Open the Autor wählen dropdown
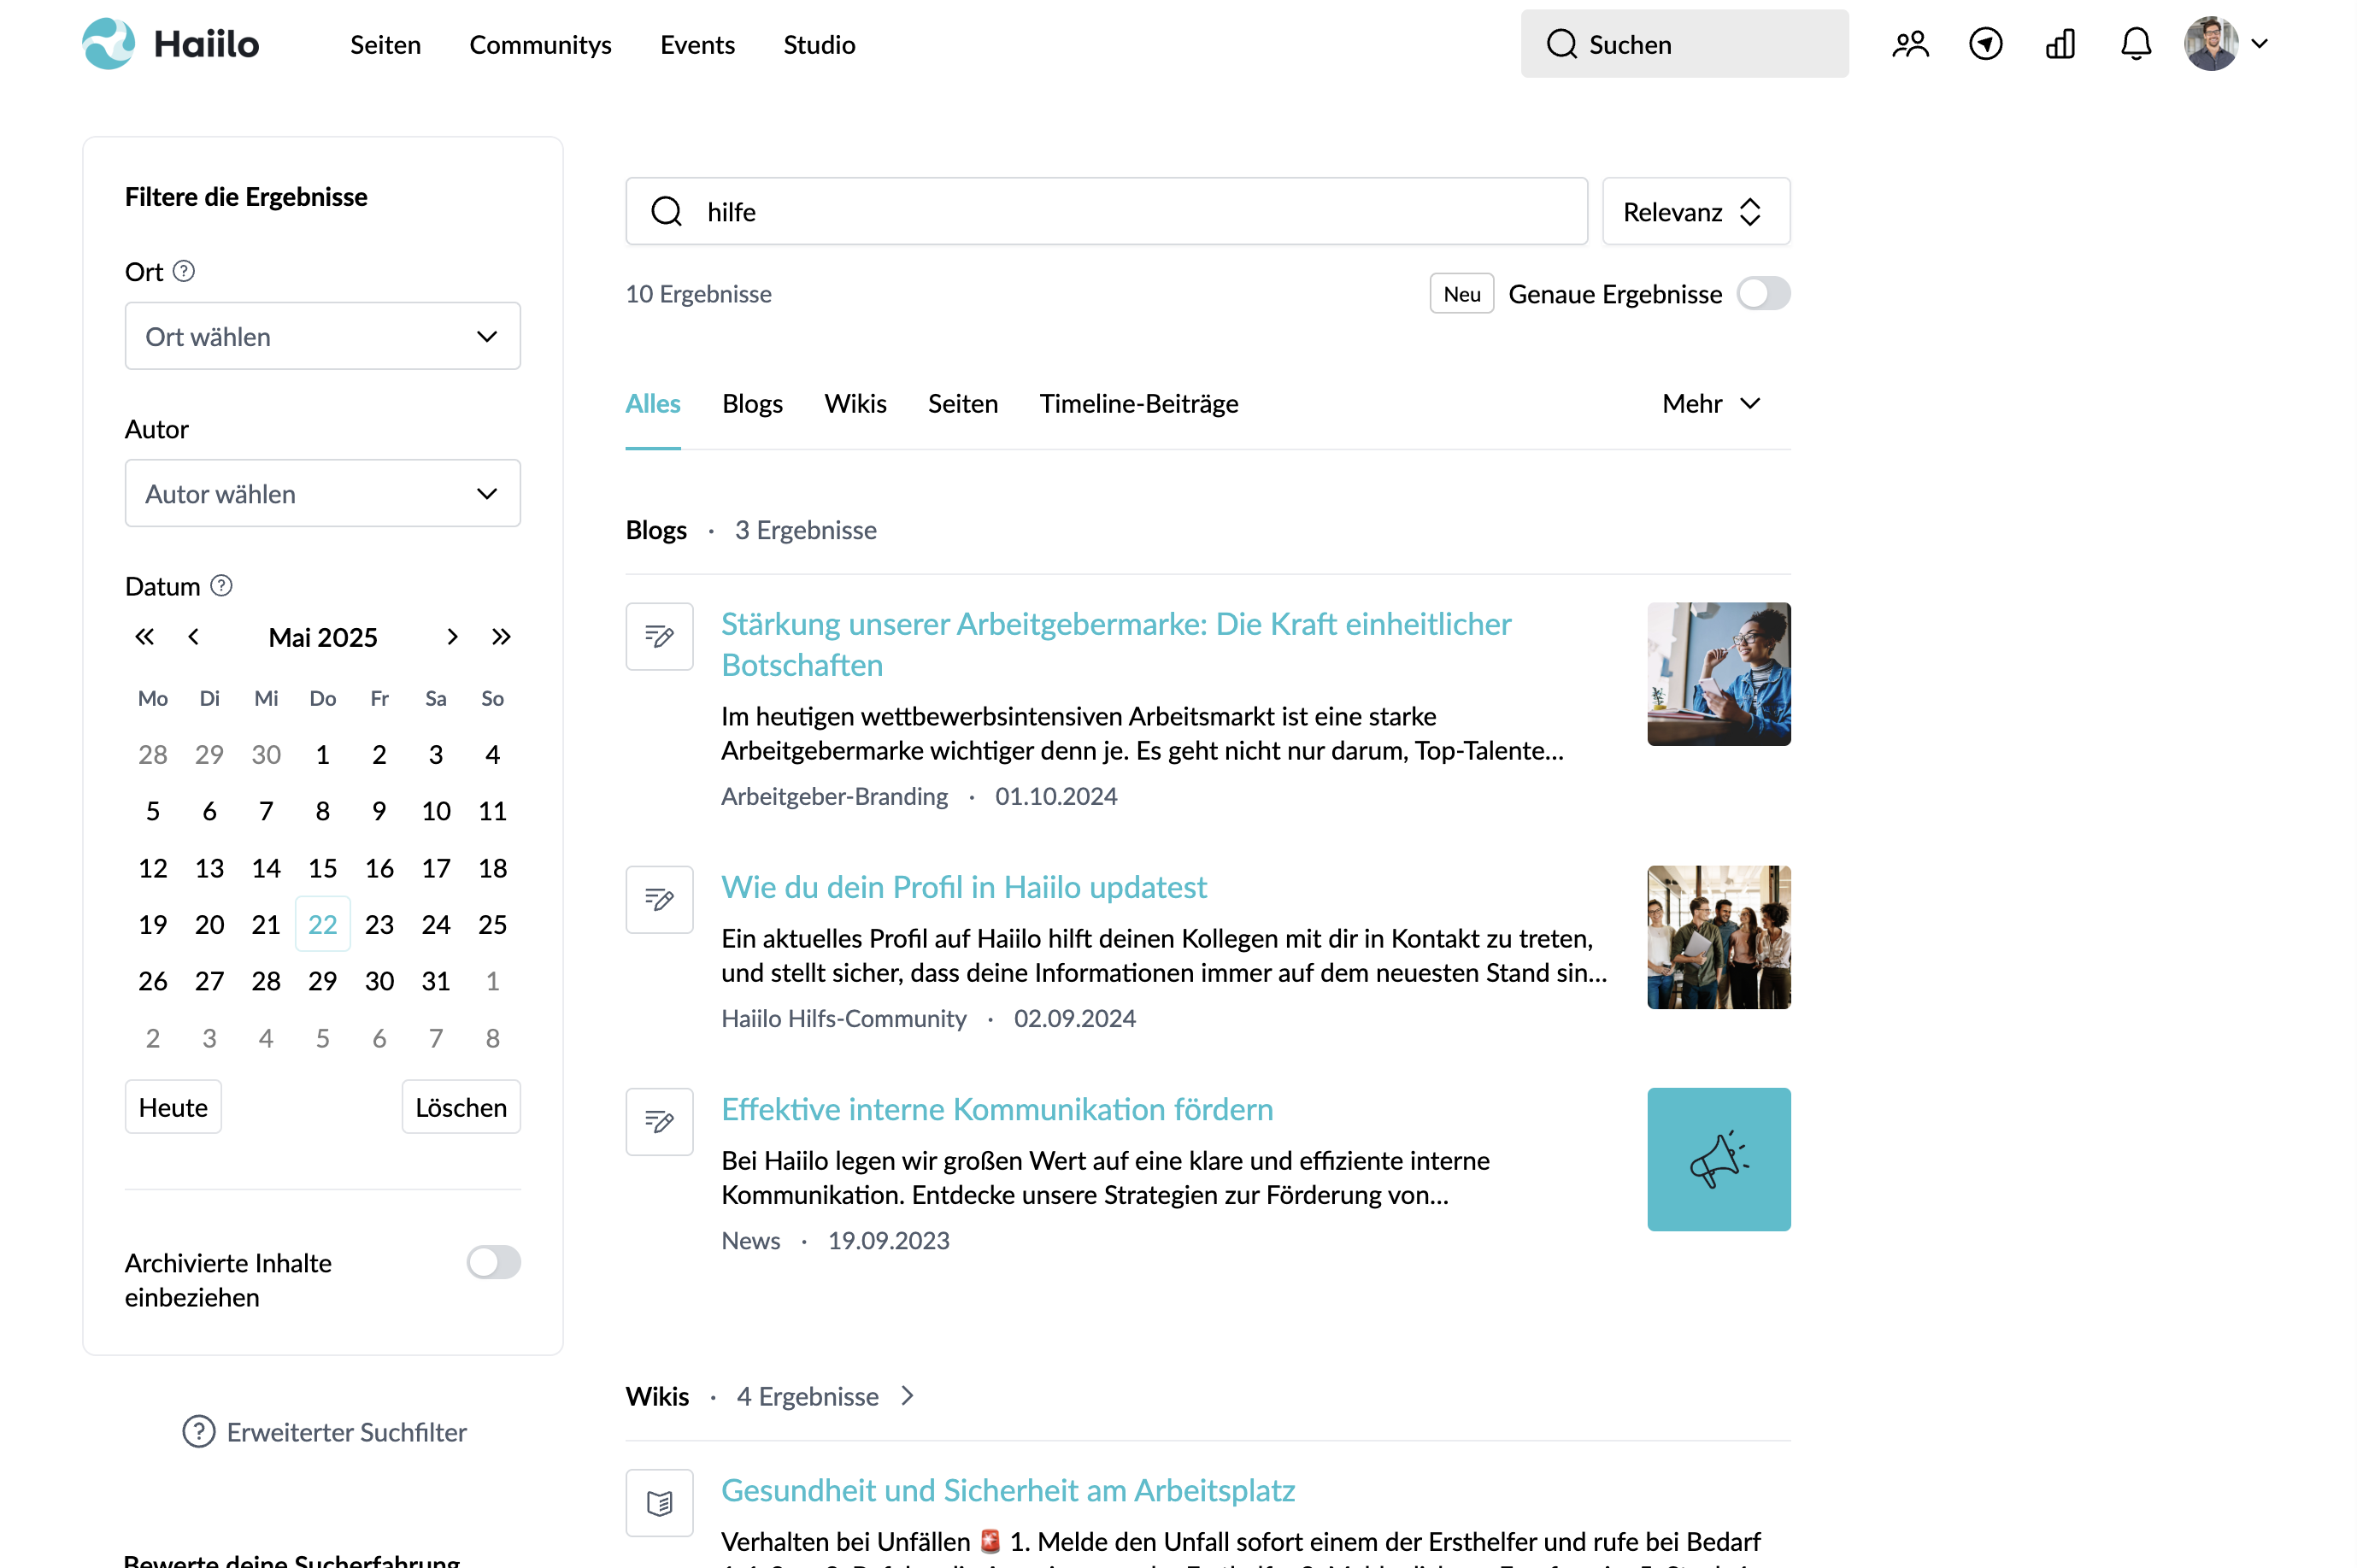 [323, 493]
